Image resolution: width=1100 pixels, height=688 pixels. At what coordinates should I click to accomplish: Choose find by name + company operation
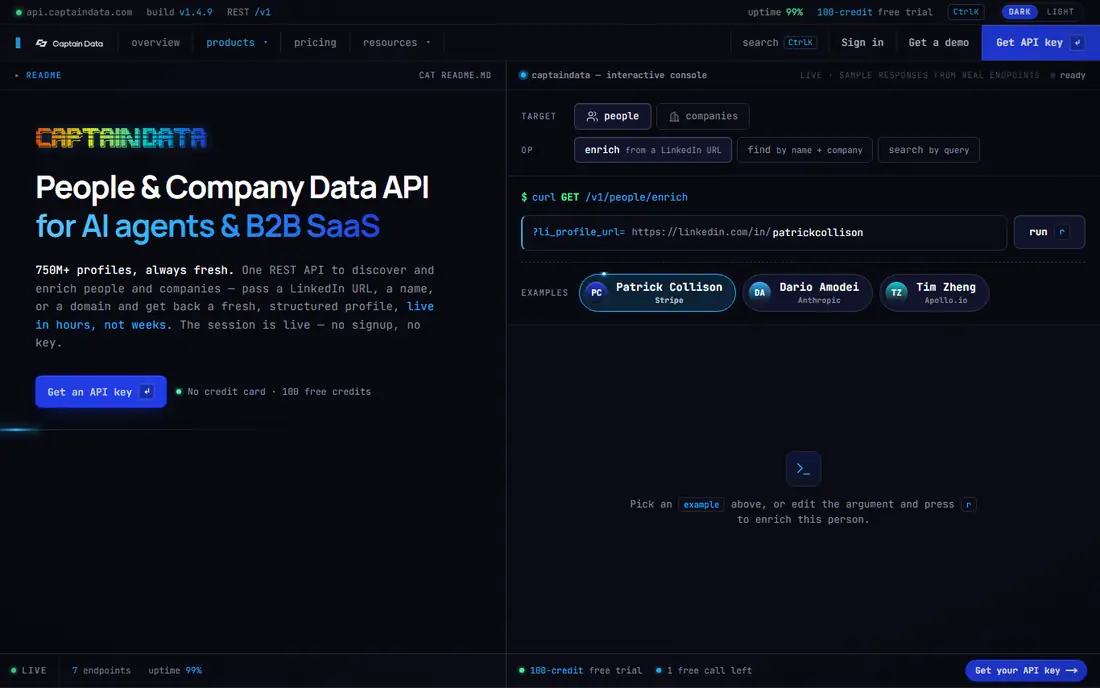click(805, 150)
